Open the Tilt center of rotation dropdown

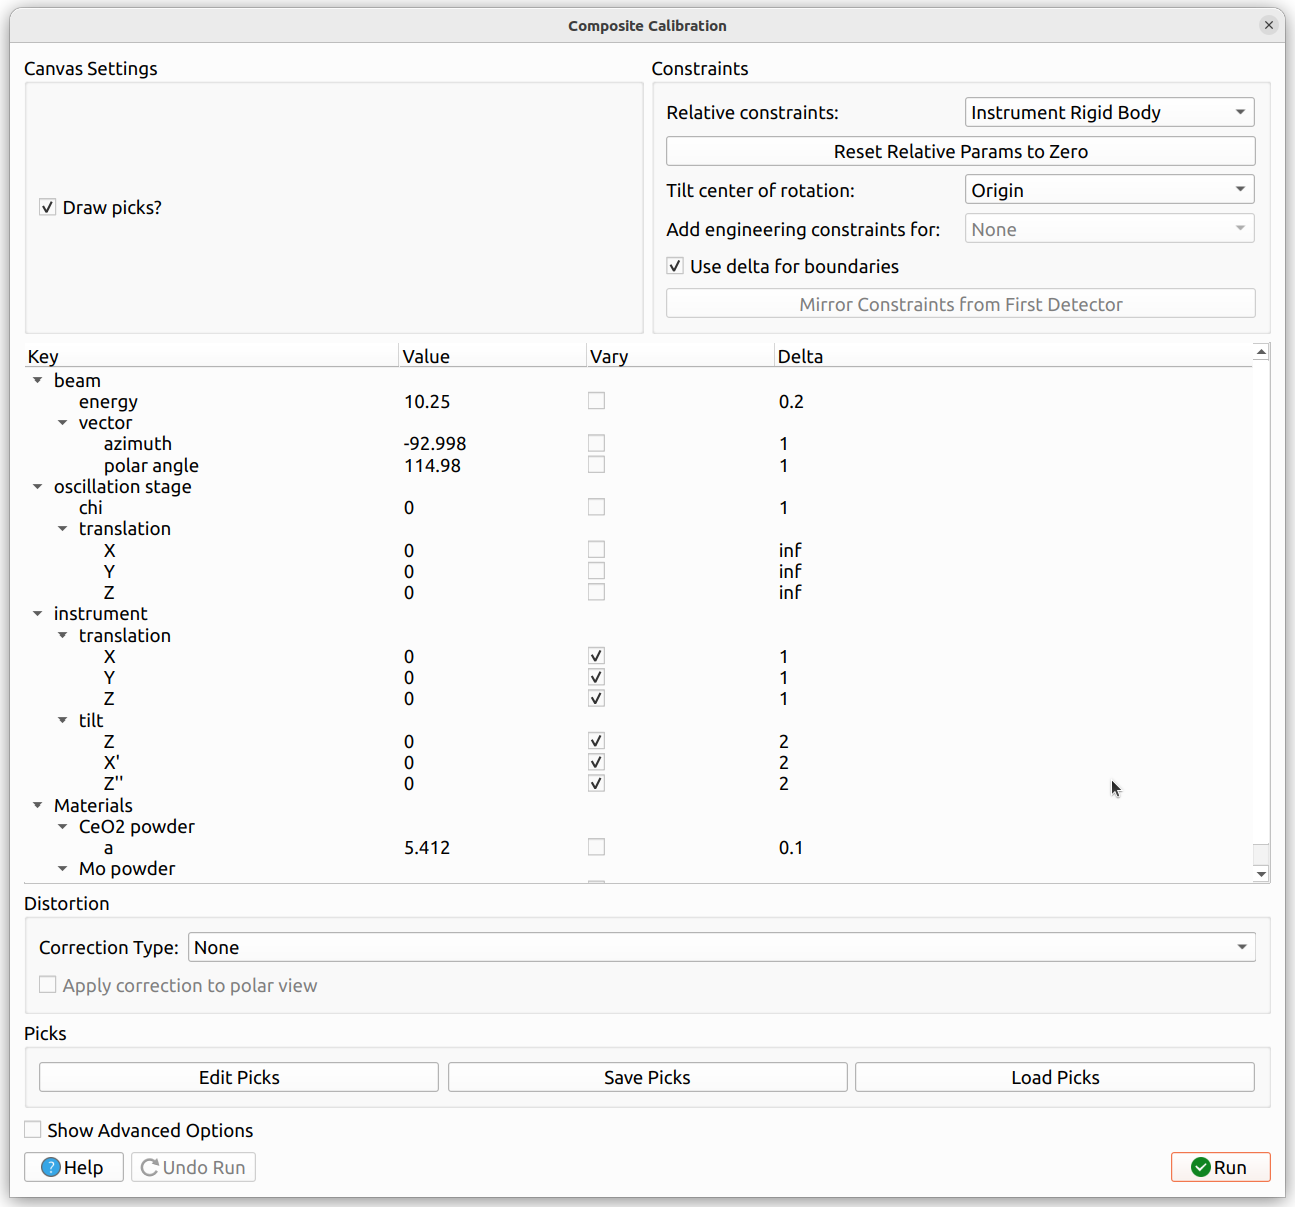[x=1109, y=190]
